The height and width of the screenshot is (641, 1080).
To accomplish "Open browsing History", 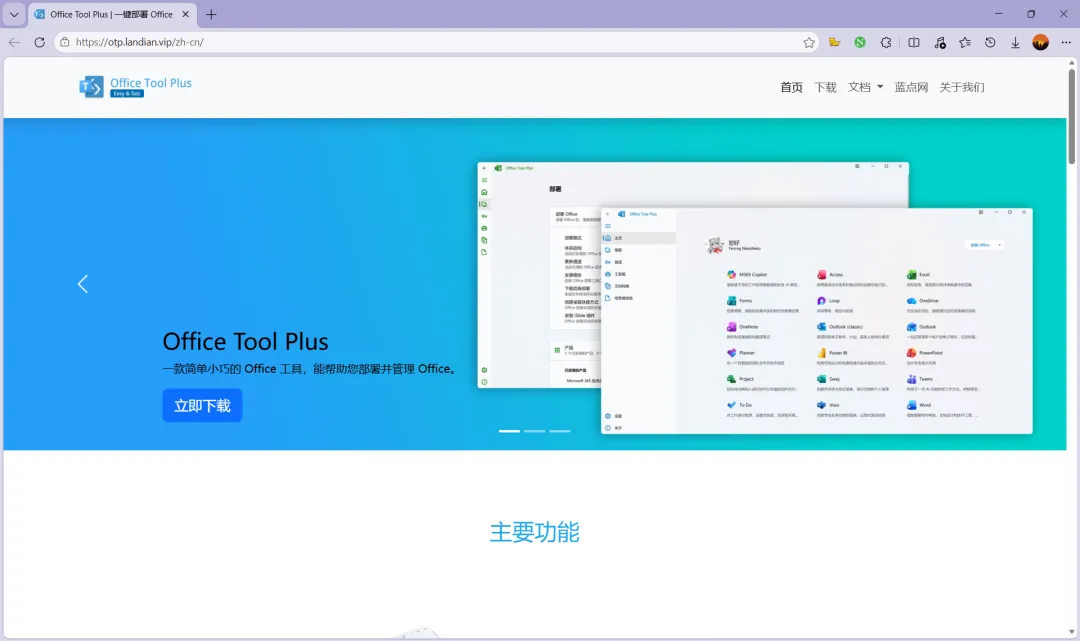I will point(990,43).
